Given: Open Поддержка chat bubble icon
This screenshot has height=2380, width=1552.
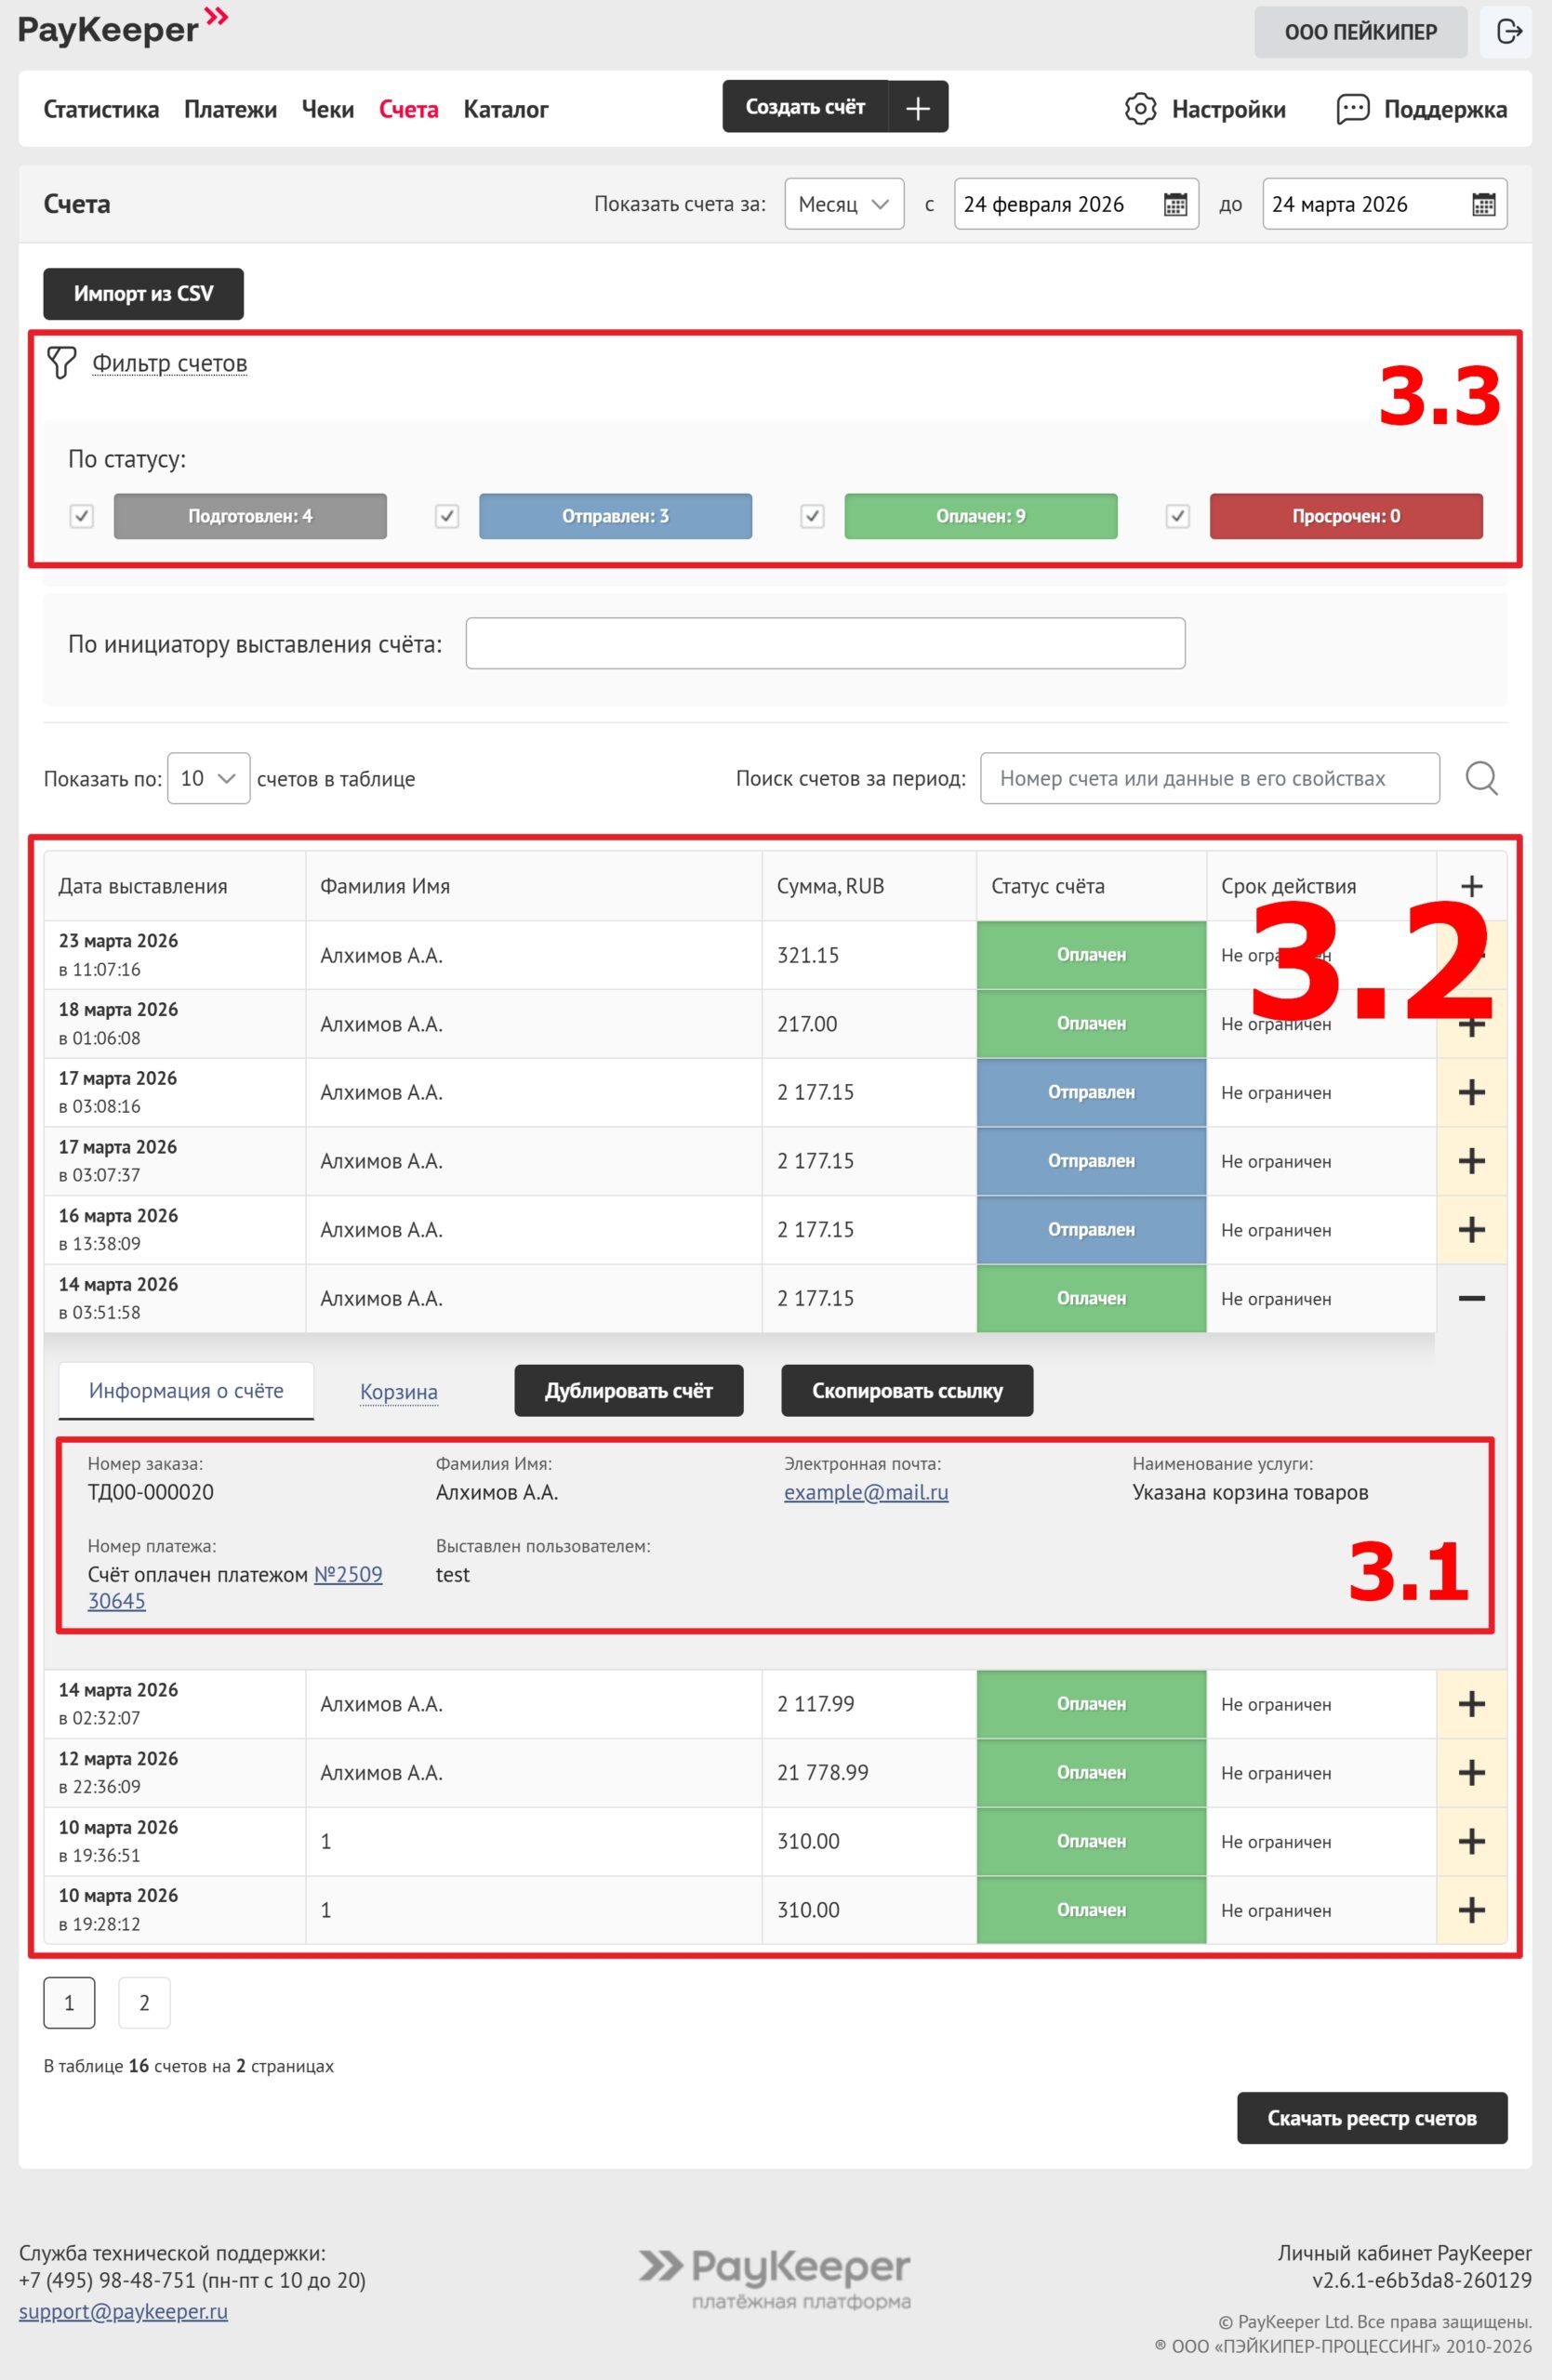Looking at the screenshot, I should coord(1352,109).
